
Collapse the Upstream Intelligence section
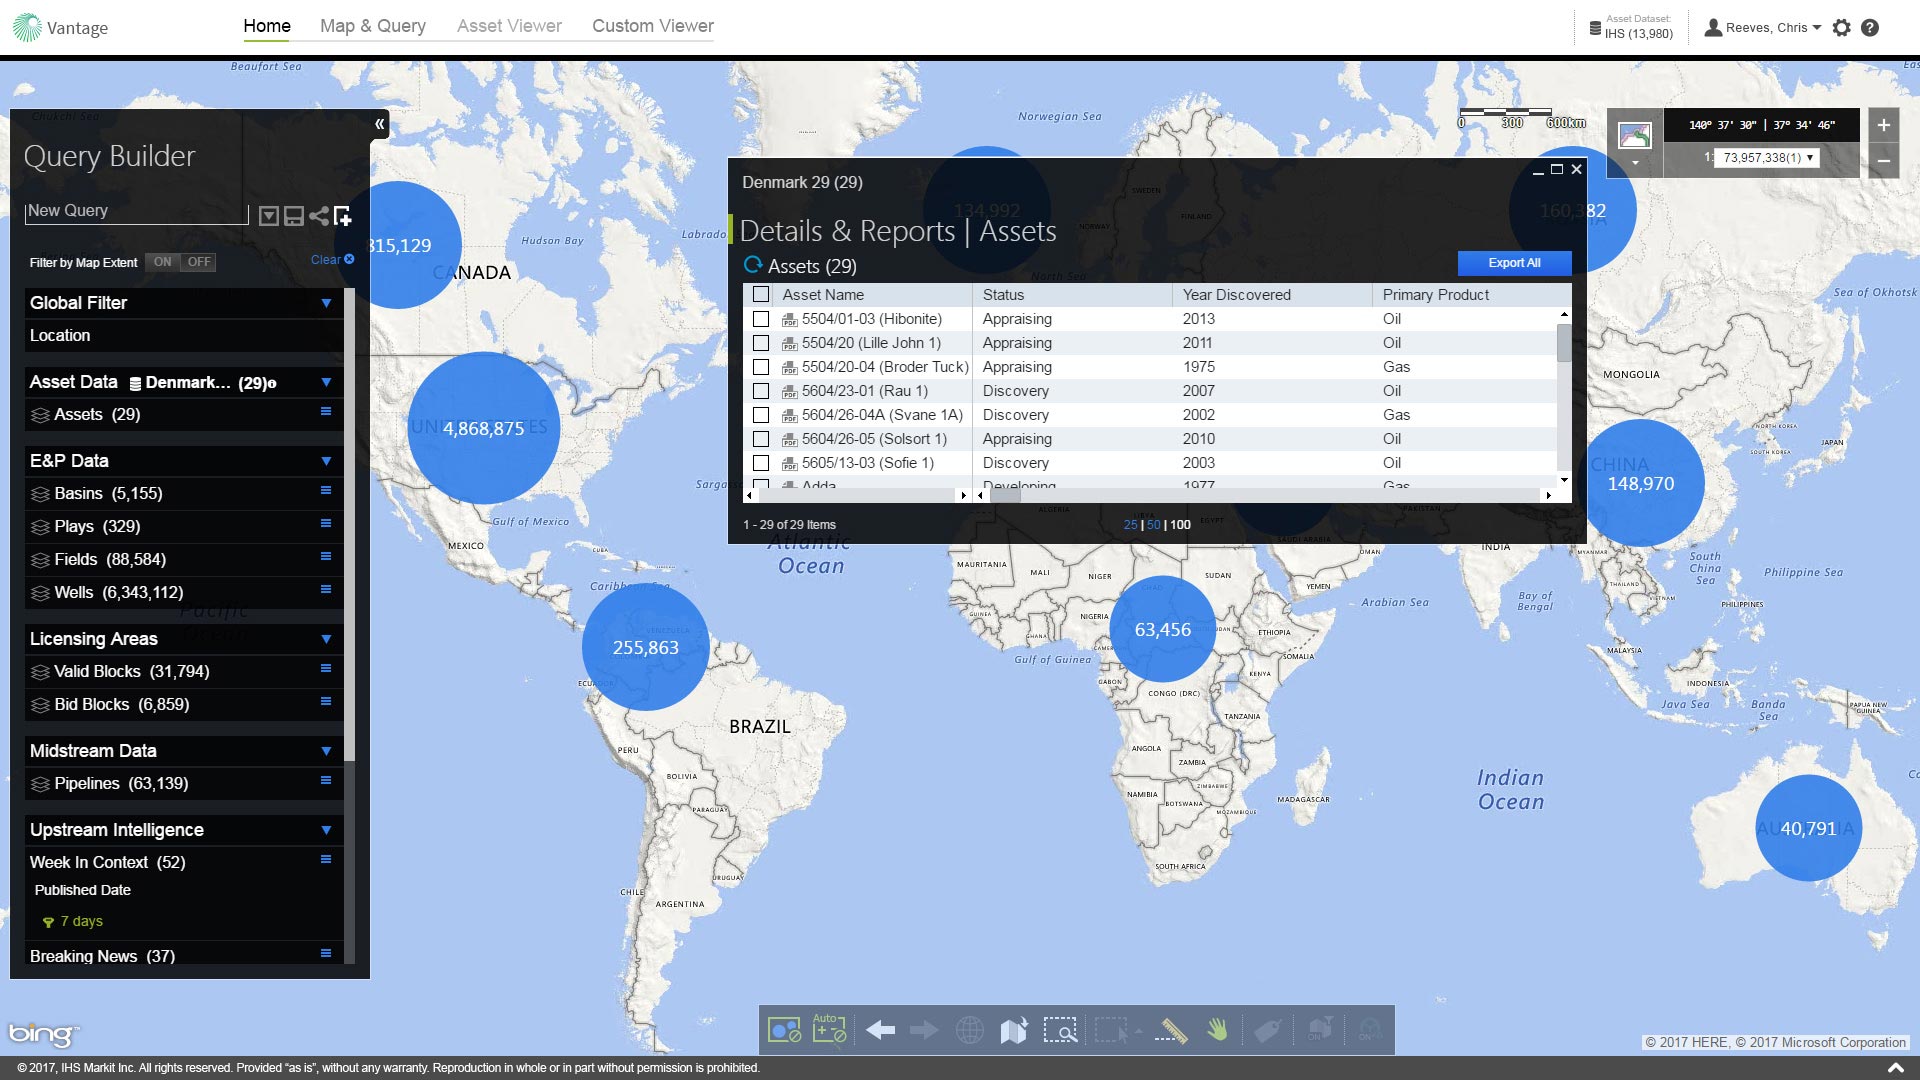tap(326, 830)
